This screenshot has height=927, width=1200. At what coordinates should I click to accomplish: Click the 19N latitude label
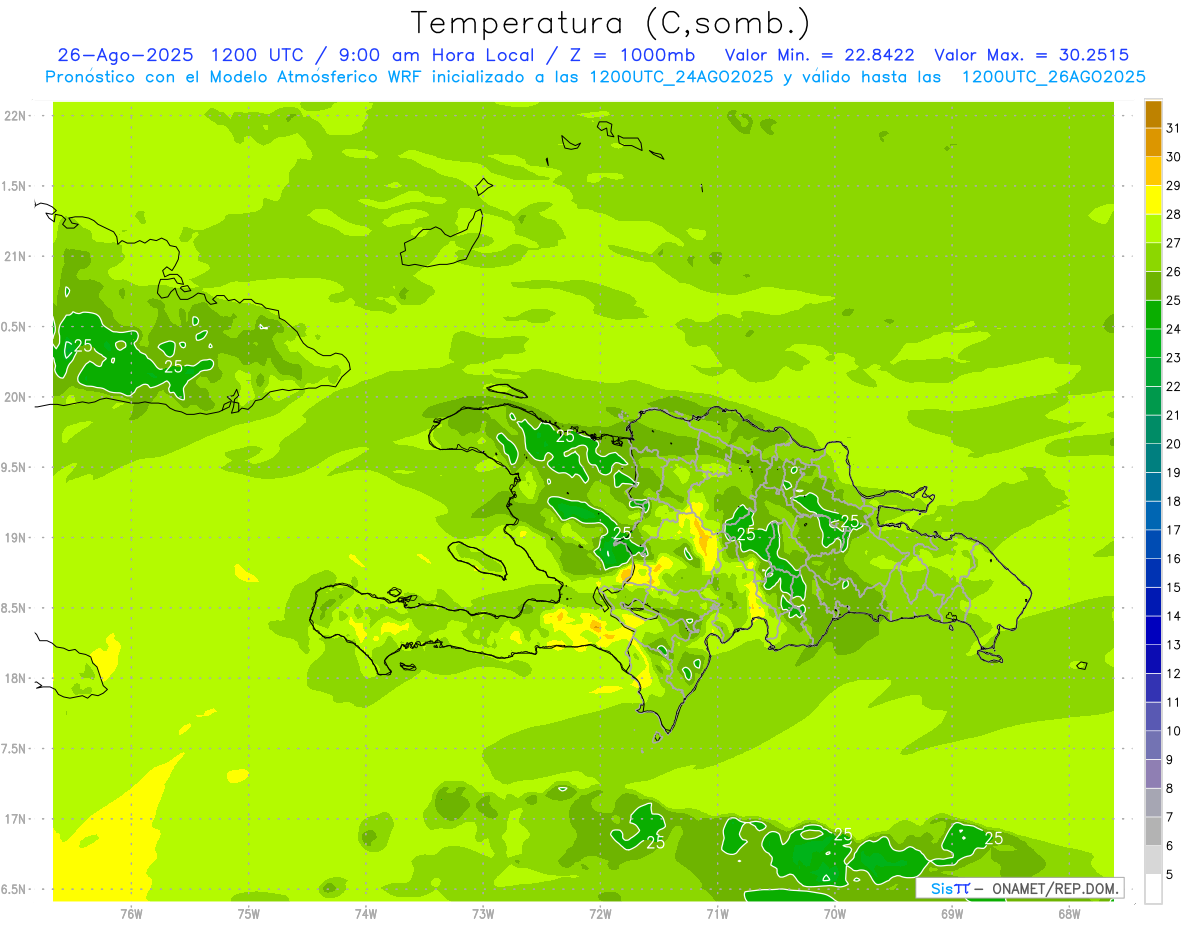16,537
